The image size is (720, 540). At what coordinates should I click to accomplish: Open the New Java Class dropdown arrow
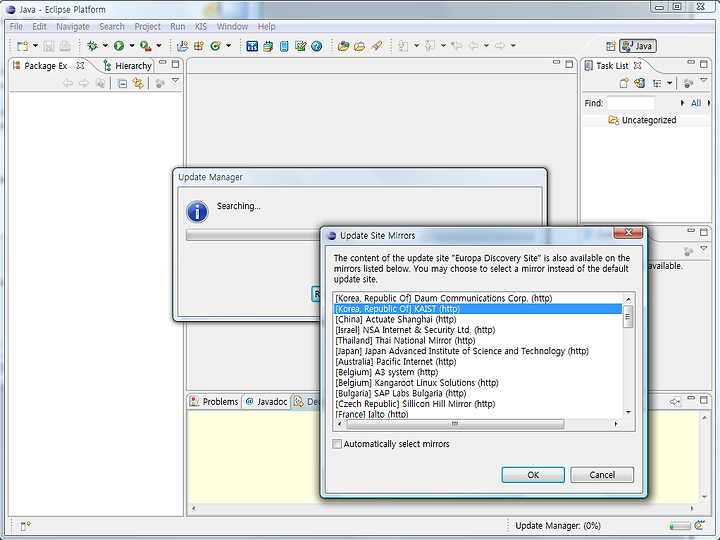click(229, 46)
